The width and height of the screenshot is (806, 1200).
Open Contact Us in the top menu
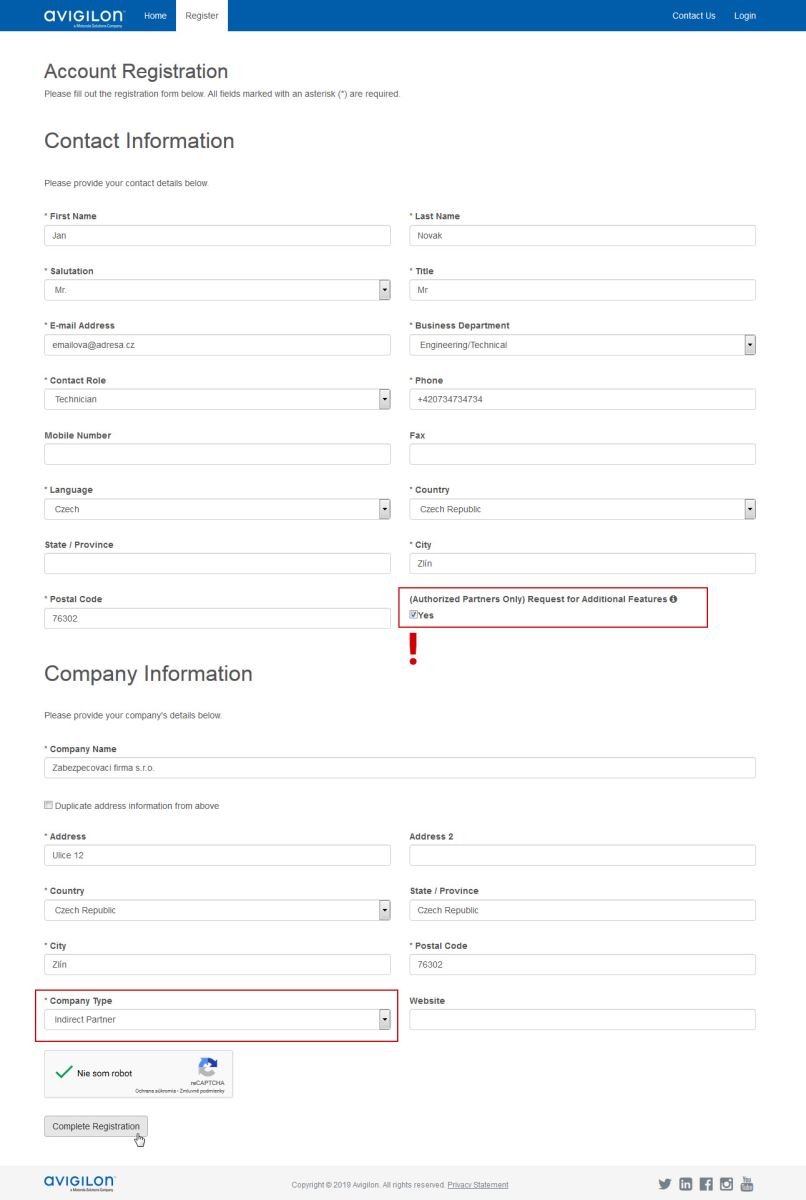click(693, 16)
